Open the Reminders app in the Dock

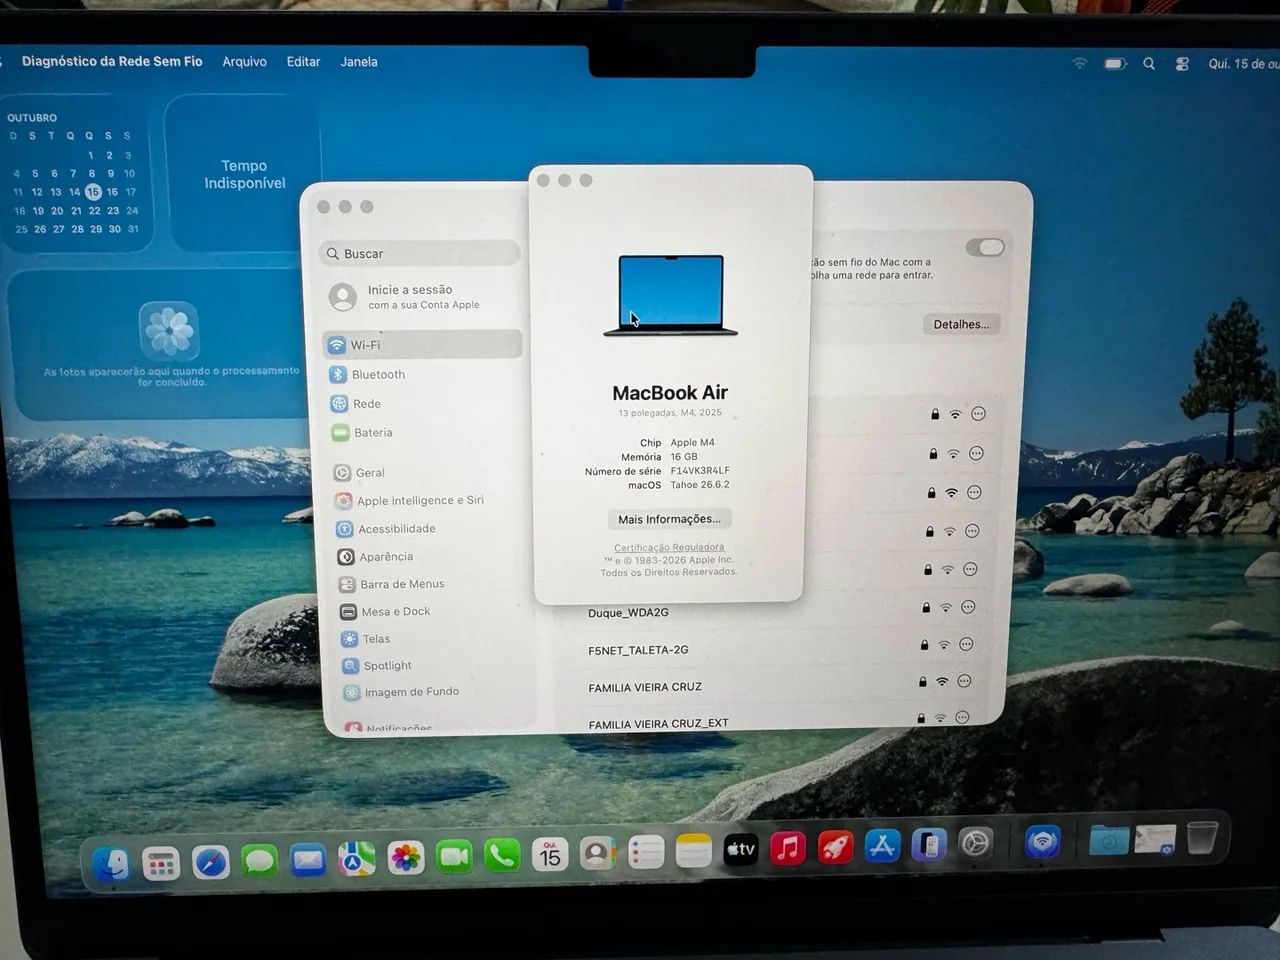646,852
